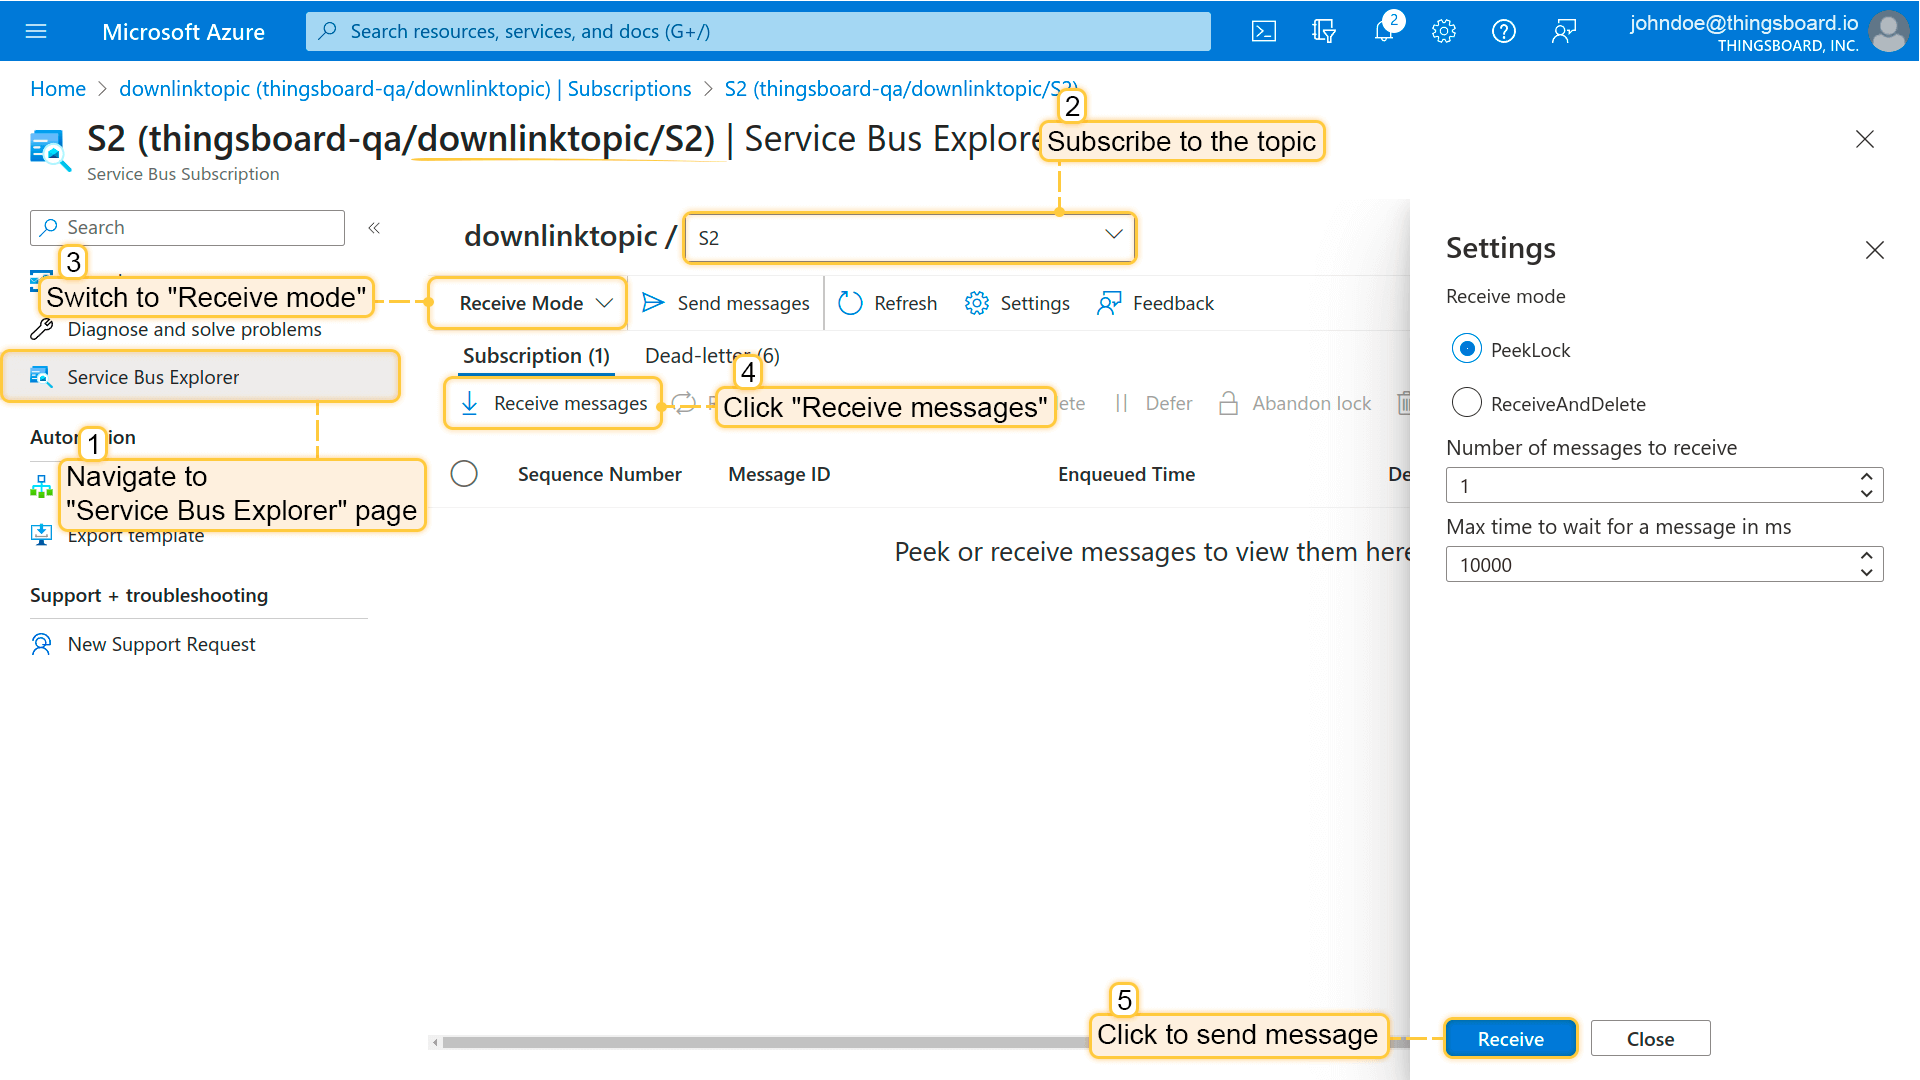Click the horizontal scrollbar at bottom

point(760,1042)
